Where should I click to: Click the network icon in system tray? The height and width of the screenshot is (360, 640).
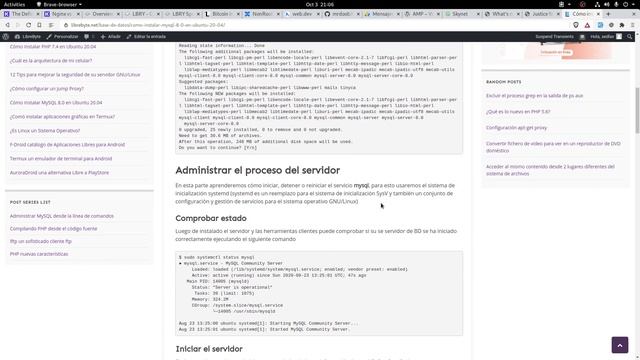pos(597,4)
